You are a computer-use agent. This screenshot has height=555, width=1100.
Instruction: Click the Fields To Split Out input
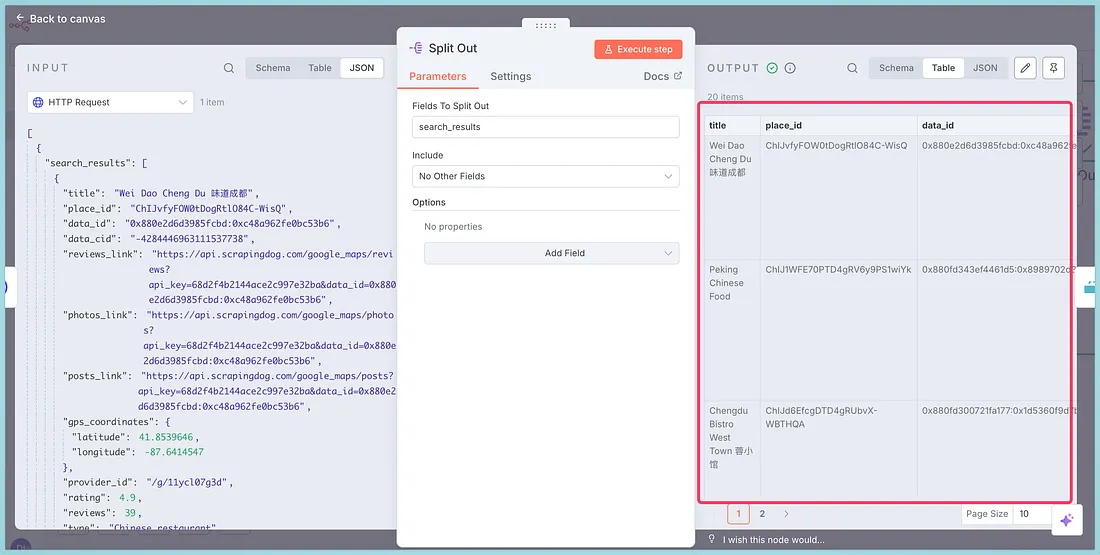coord(545,127)
